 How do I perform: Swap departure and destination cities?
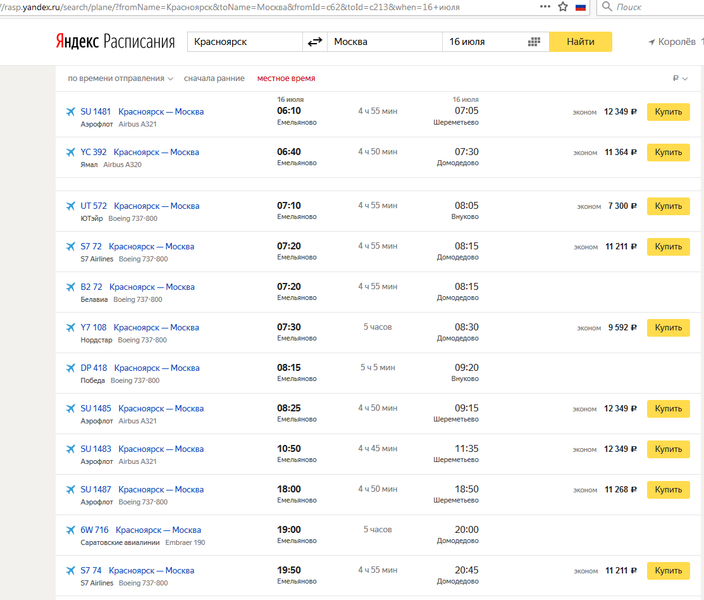coord(315,42)
